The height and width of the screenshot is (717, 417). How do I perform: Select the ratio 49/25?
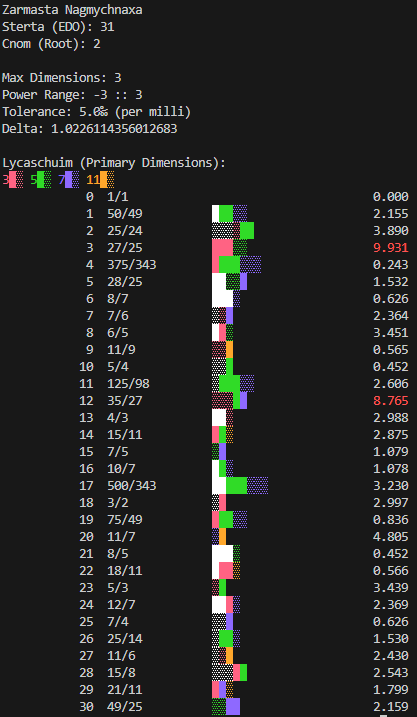[x=125, y=706]
